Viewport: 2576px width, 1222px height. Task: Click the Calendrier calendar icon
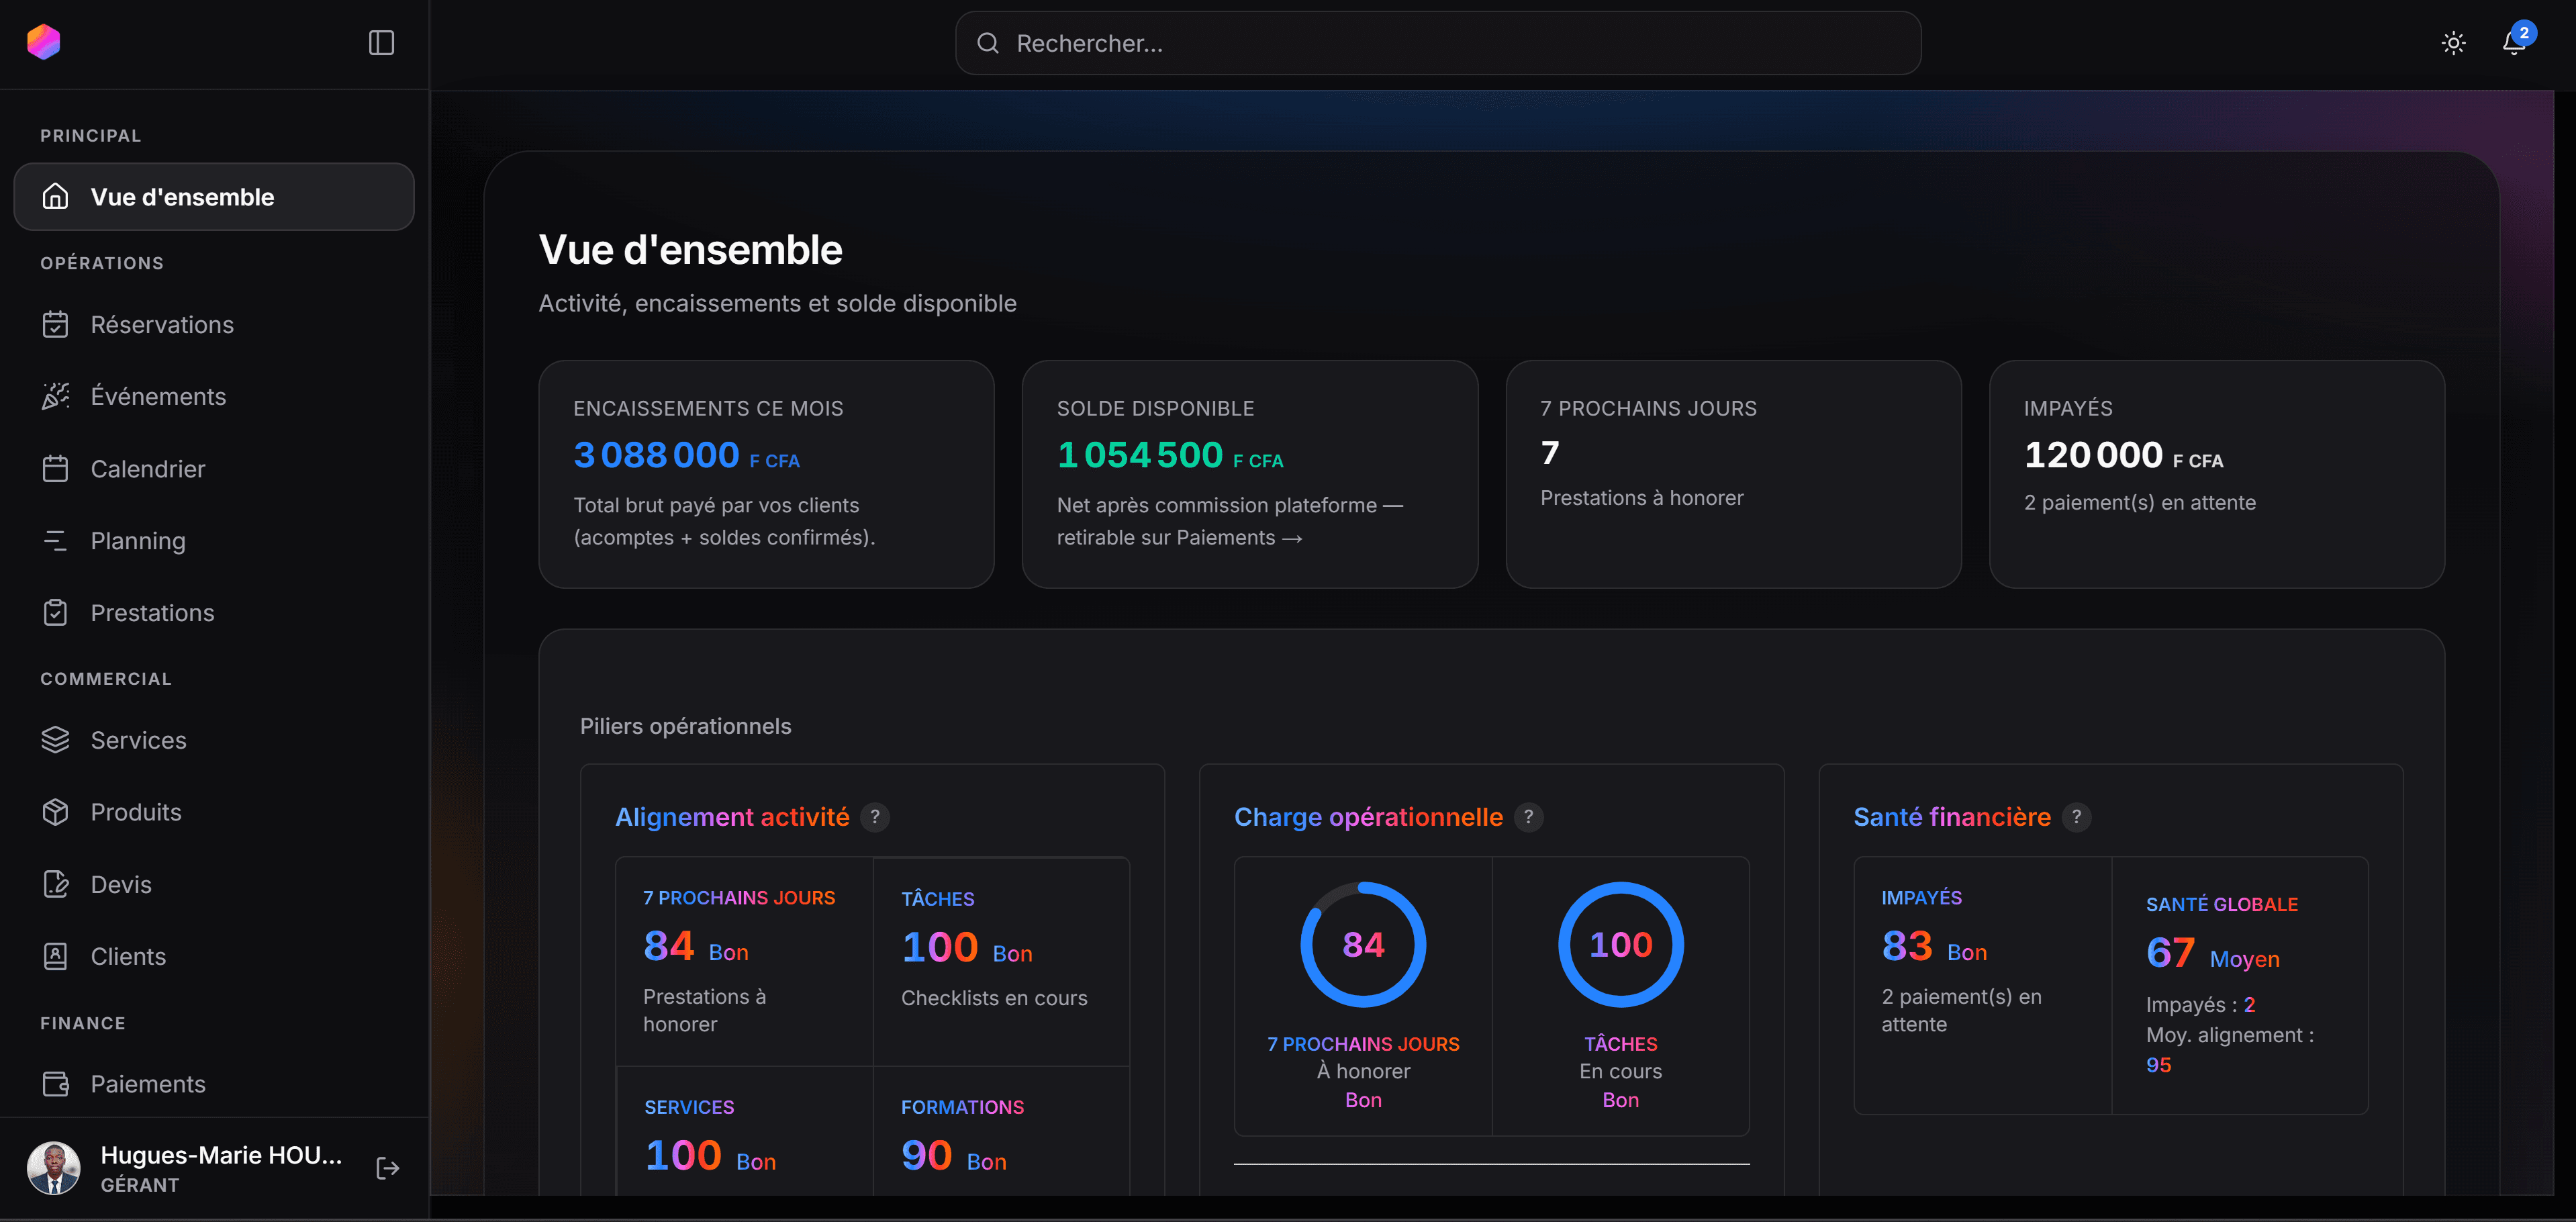click(x=56, y=469)
